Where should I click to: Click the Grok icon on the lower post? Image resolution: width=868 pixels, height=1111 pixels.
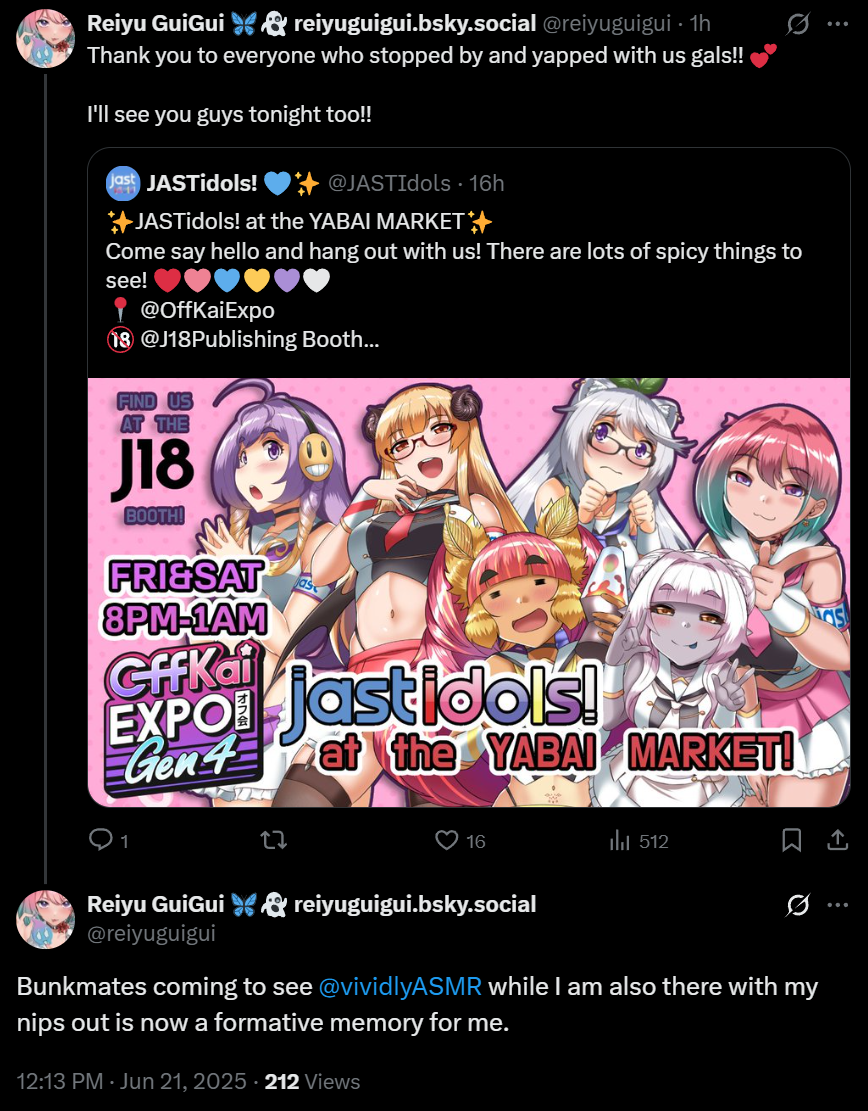[x=798, y=905]
